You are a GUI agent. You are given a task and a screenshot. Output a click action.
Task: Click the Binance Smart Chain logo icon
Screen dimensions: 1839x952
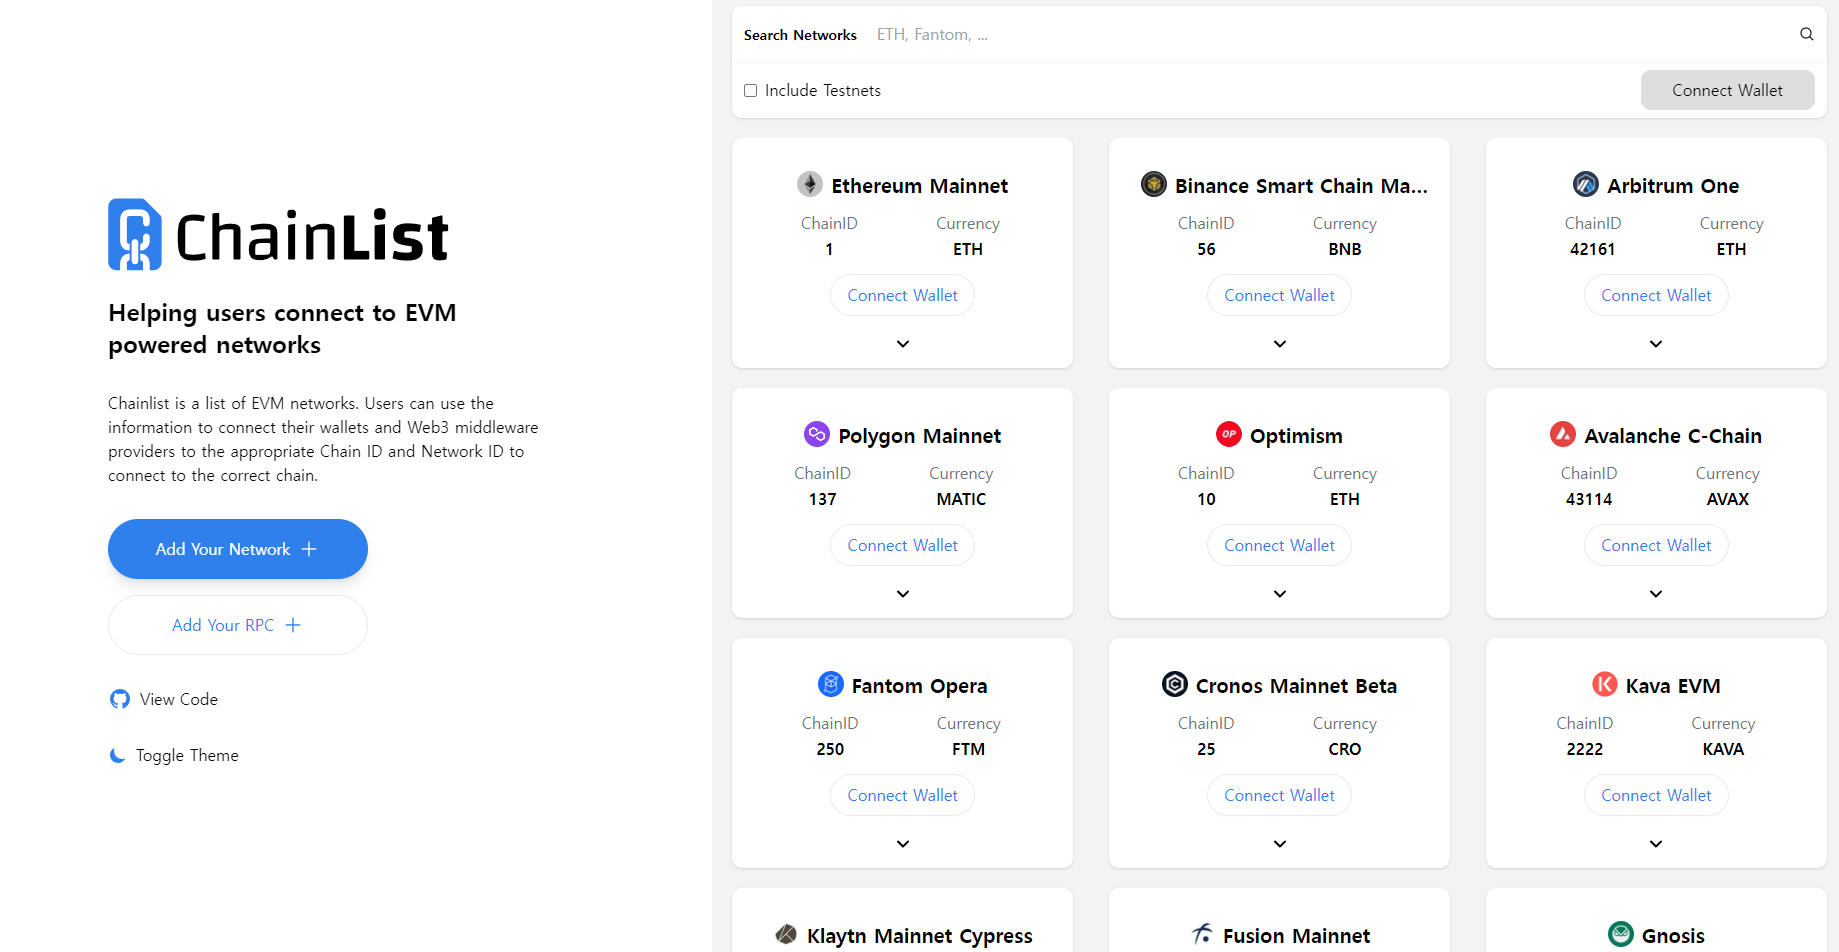pos(1154,184)
